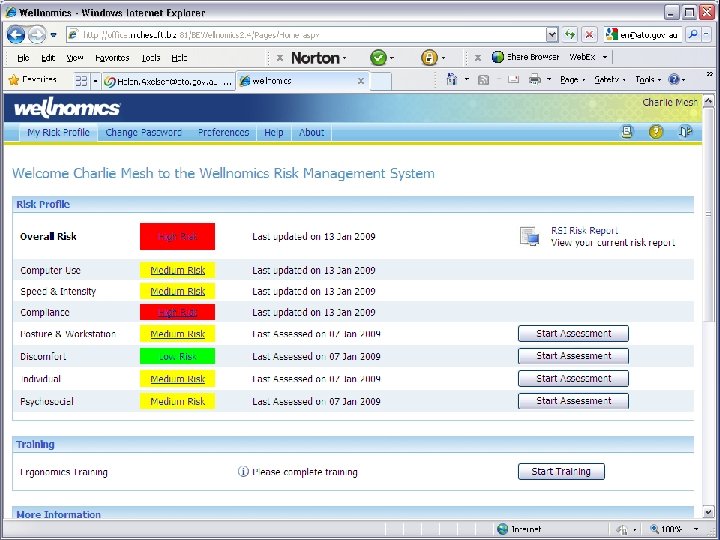Screen dimensions: 720x540
Task: Click the info icon beside Please complete training
Action: point(243,472)
